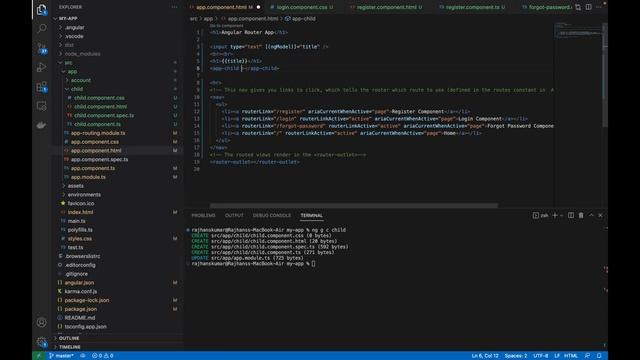This screenshot has width=640, height=360.
Task: Click the master branch indicator
Action: 61,356
